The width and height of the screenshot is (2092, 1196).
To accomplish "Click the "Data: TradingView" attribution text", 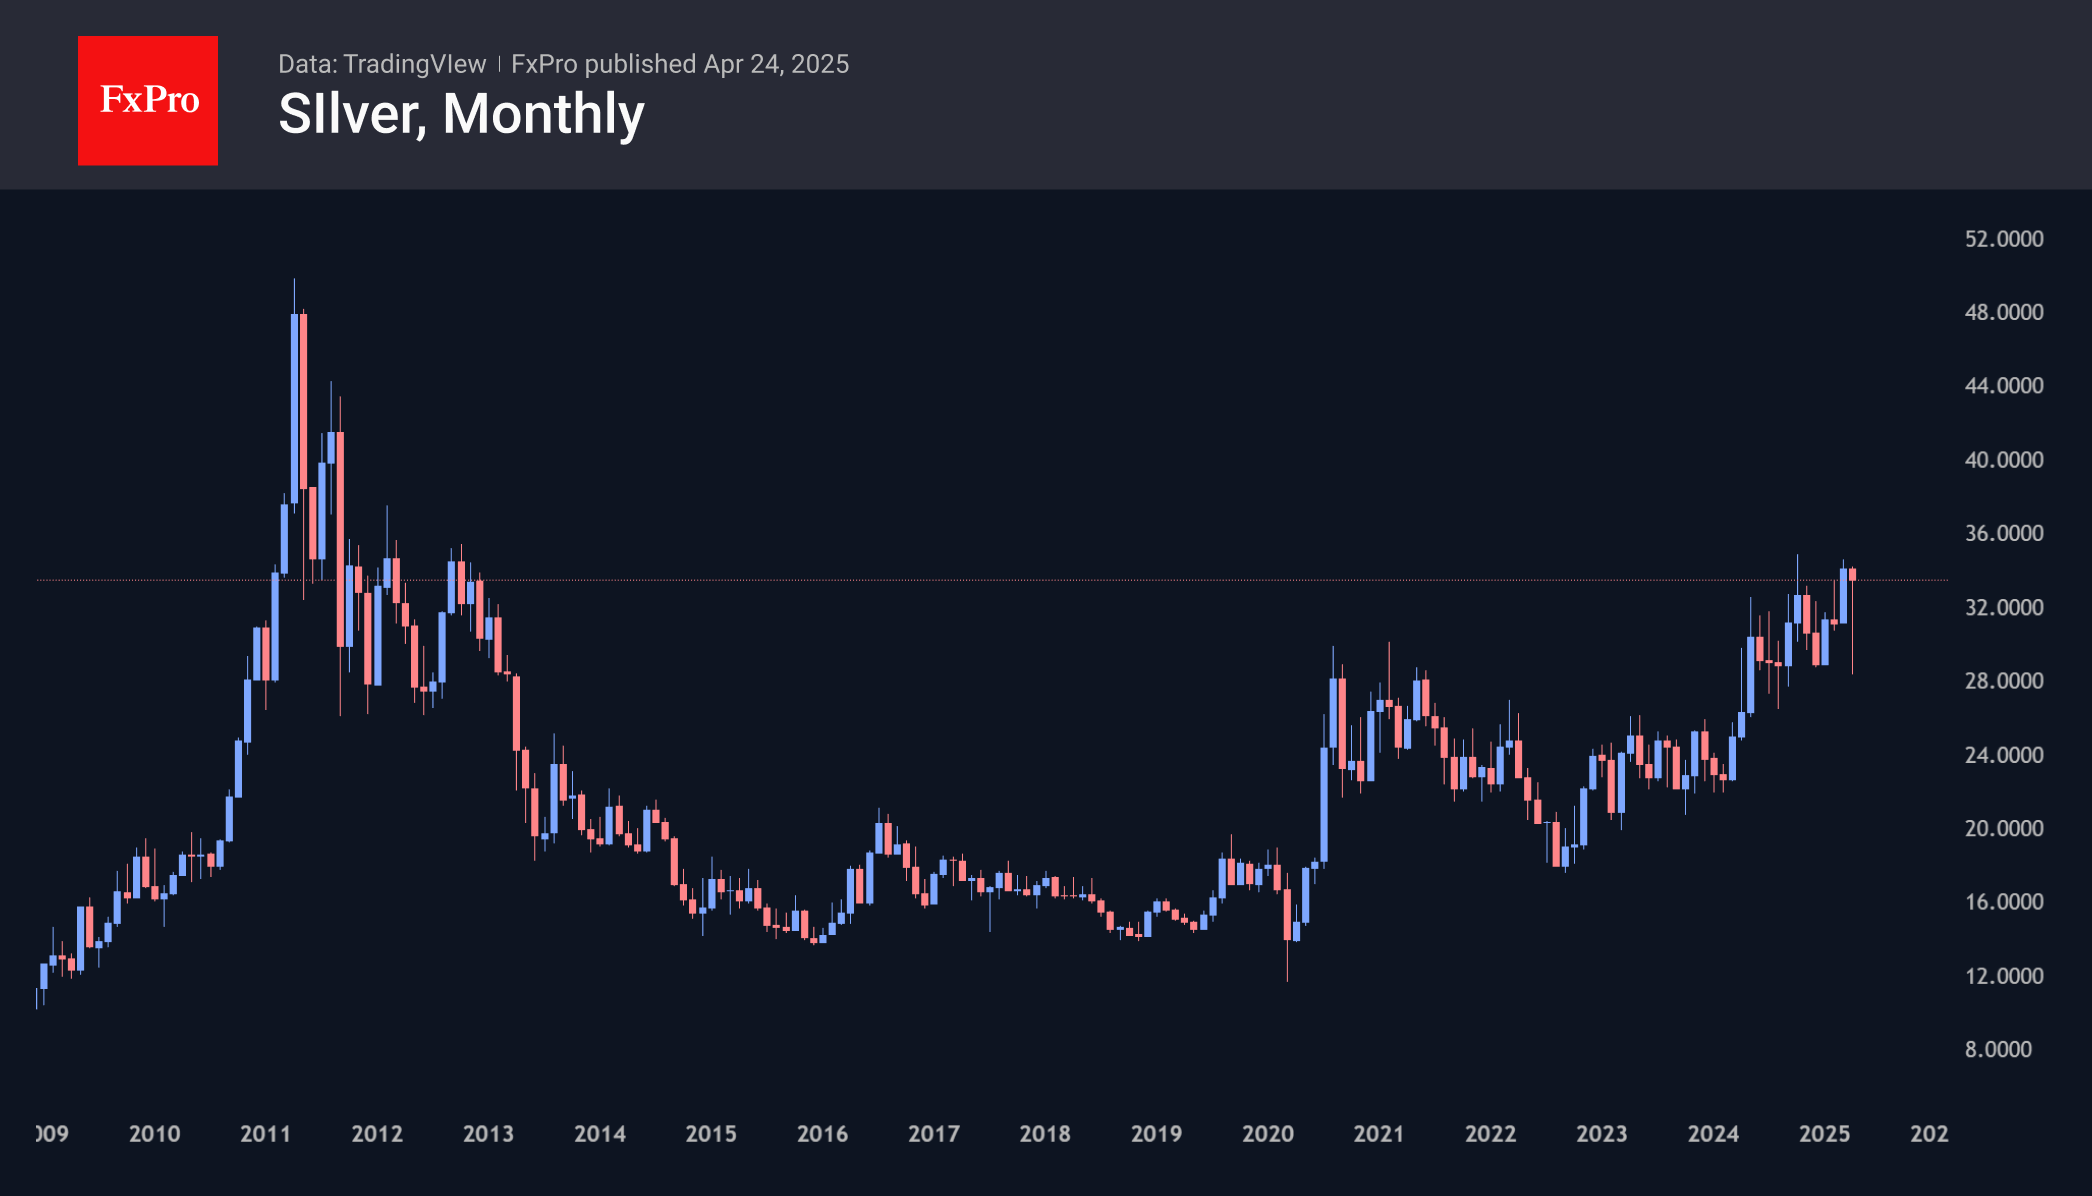I will 382,64.
